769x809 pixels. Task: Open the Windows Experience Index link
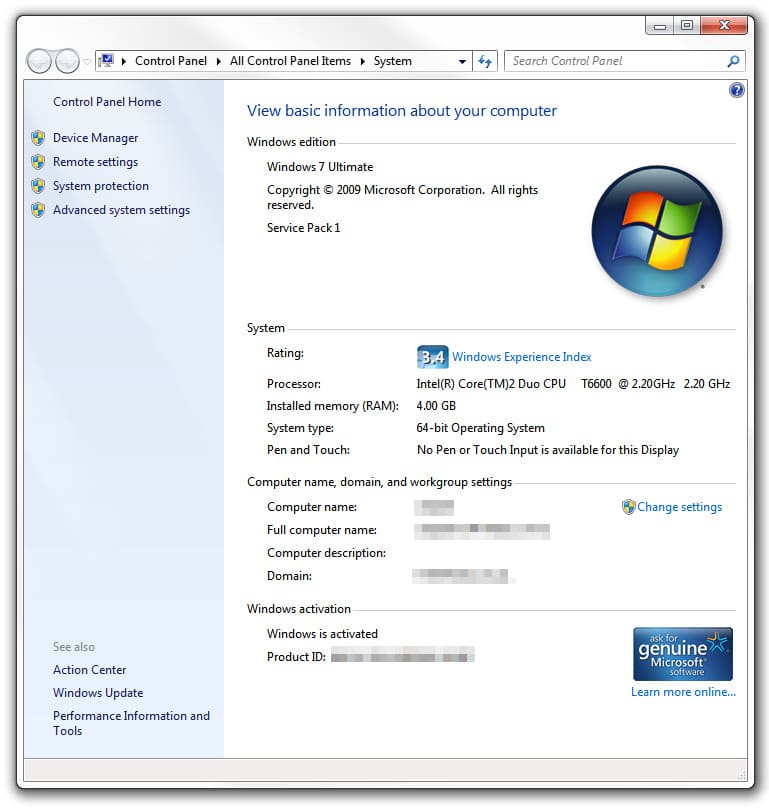click(521, 357)
